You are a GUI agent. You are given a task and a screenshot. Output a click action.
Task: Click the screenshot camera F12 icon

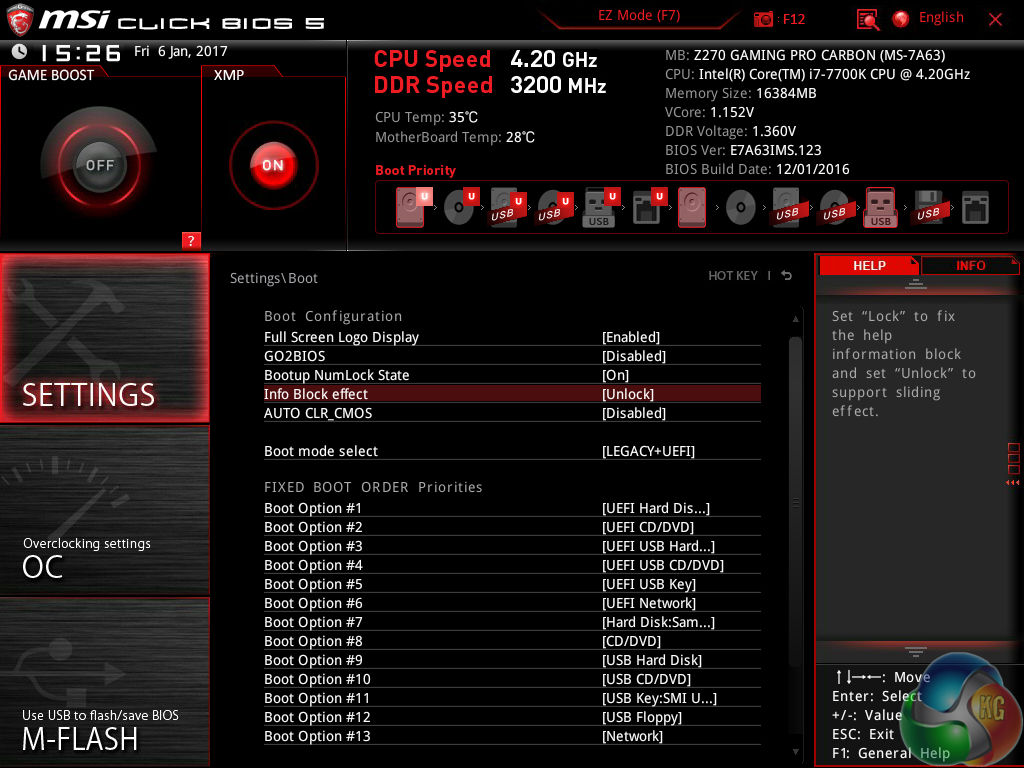point(764,19)
